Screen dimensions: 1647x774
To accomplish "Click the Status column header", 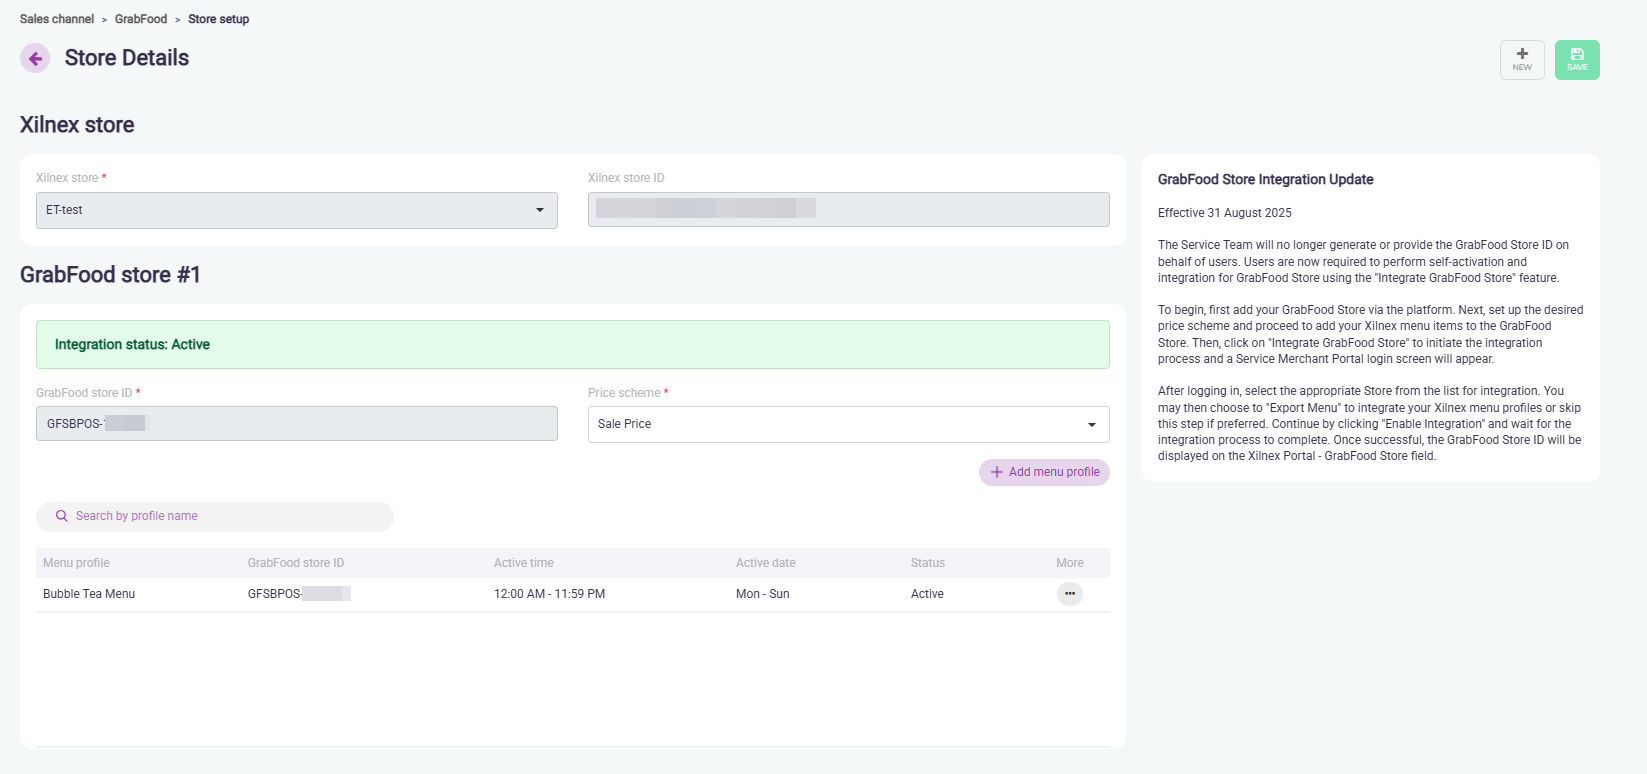I will [x=927, y=563].
